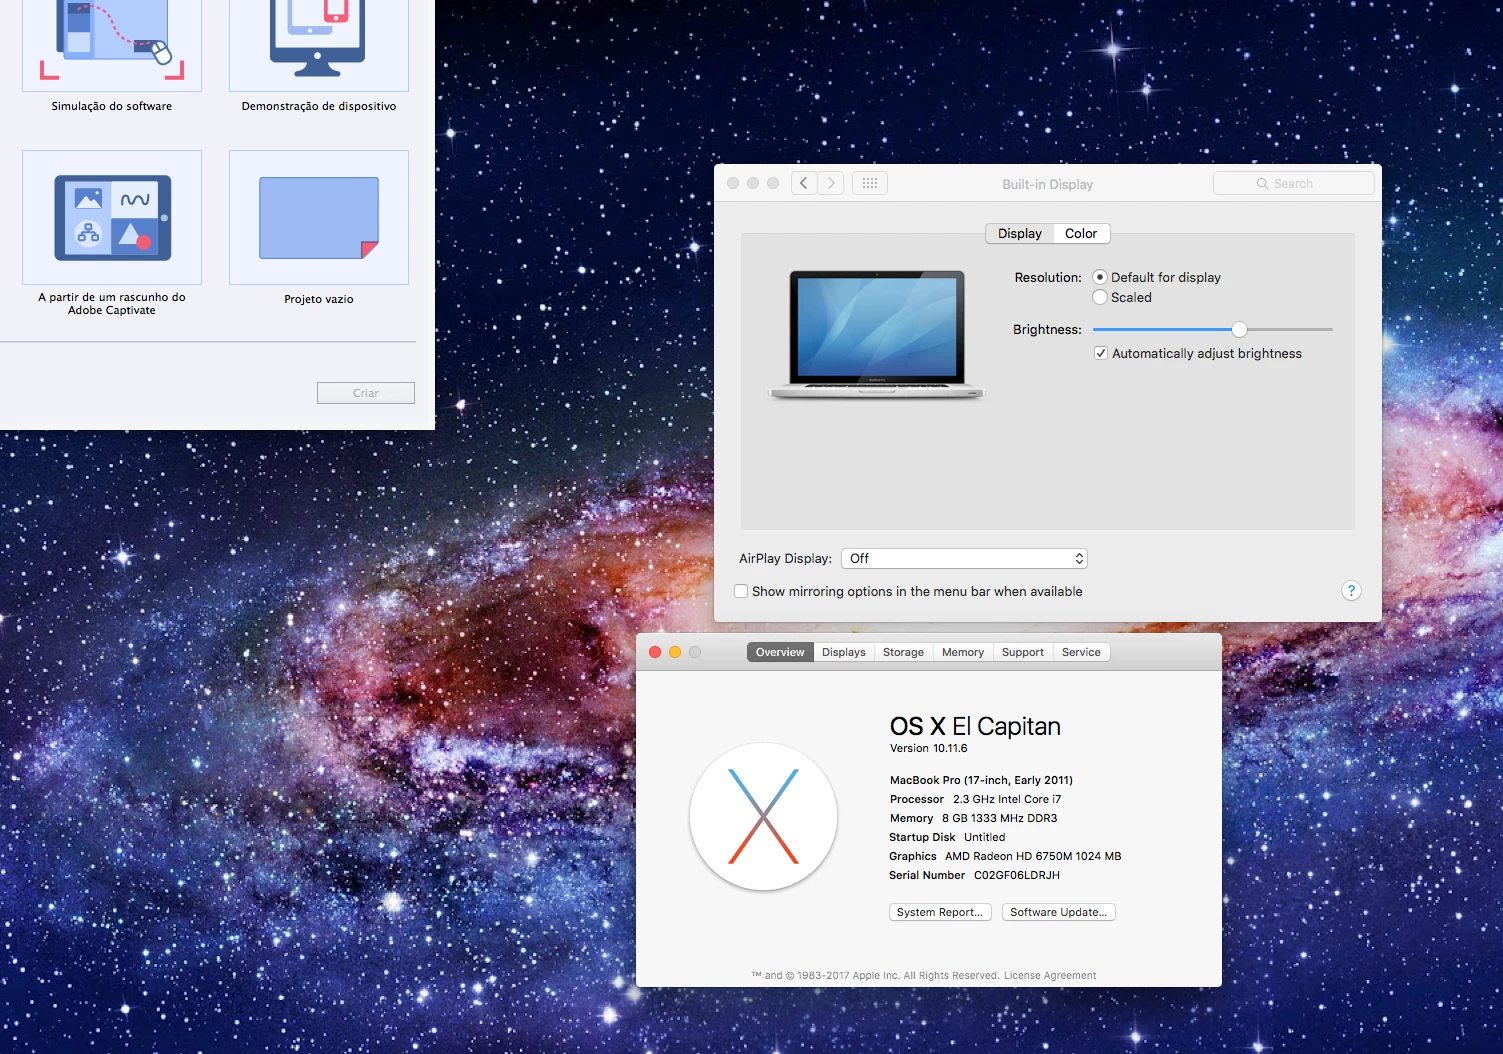This screenshot has width=1503, height=1054.
Task: Click the Criar button in Captivate
Action: point(366,393)
